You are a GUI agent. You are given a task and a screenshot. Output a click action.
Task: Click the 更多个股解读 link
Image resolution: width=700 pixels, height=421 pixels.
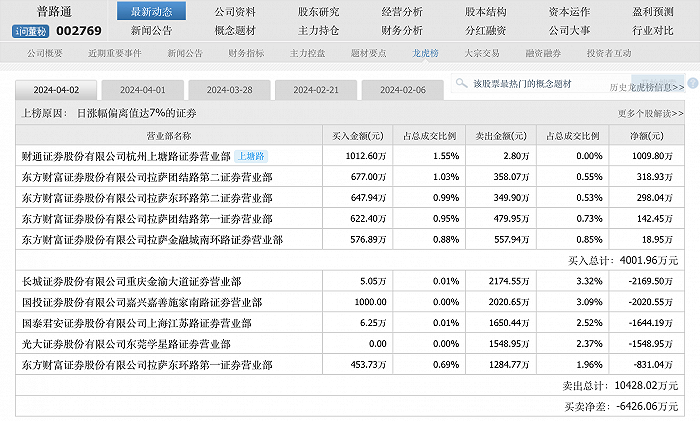[x=650, y=115]
